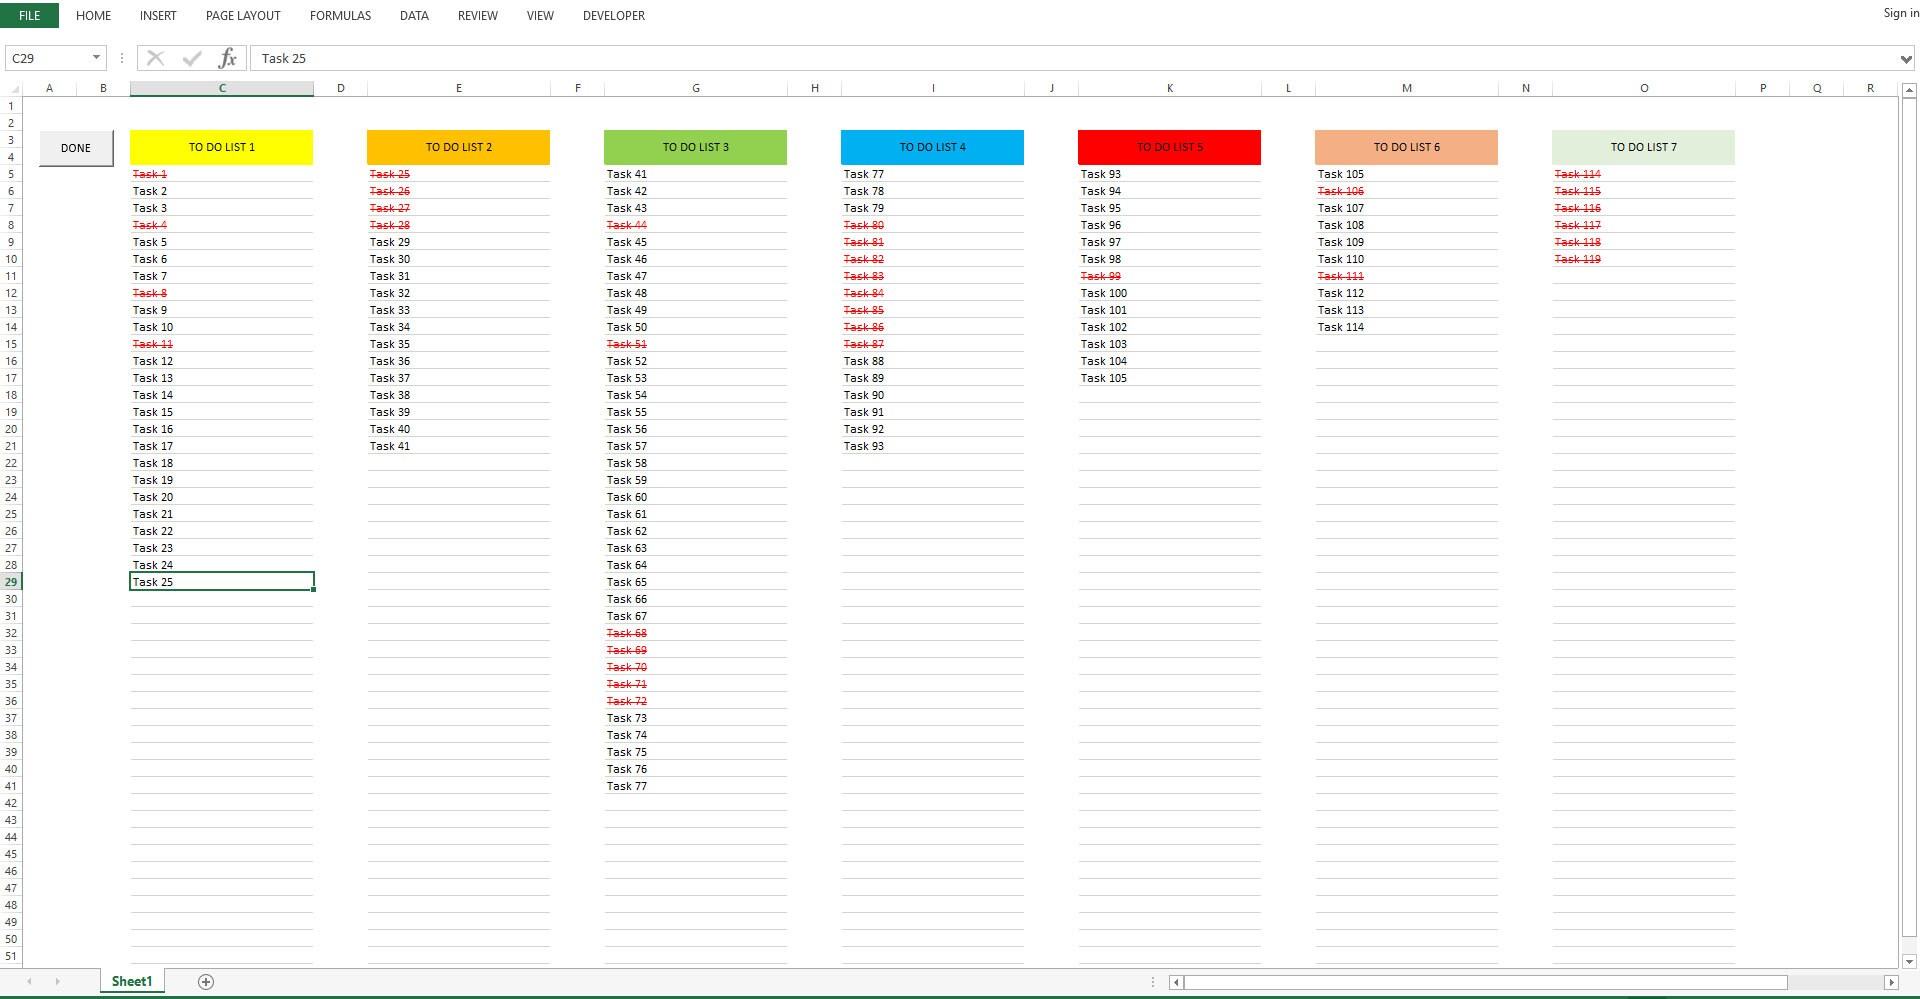Open the FILE menu
The height and width of the screenshot is (999, 1920).
click(x=29, y=15)
